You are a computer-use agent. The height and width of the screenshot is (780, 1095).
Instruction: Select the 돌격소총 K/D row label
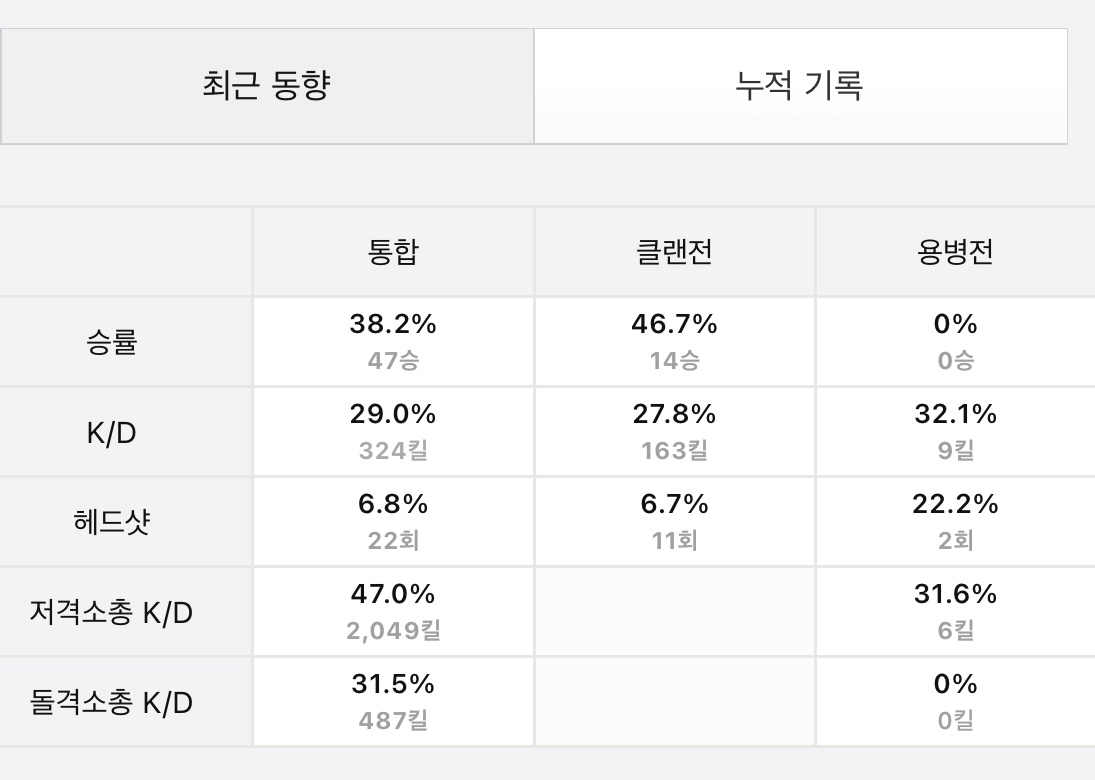(x=111, y=703)
